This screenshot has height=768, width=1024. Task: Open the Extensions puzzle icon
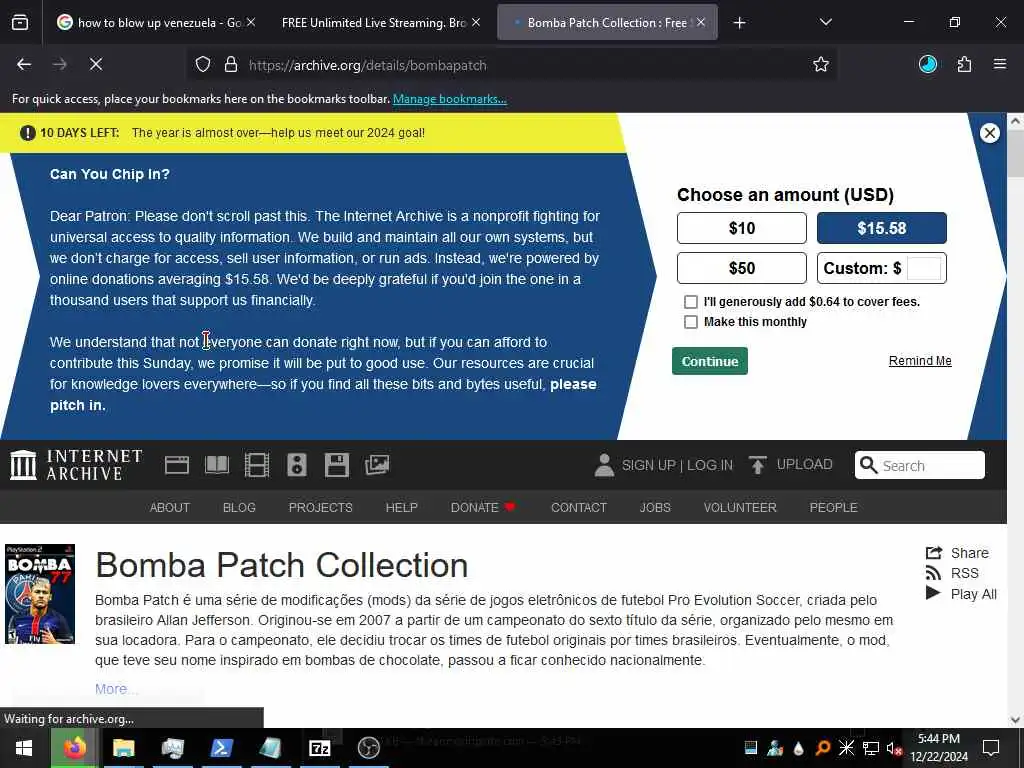964,64
